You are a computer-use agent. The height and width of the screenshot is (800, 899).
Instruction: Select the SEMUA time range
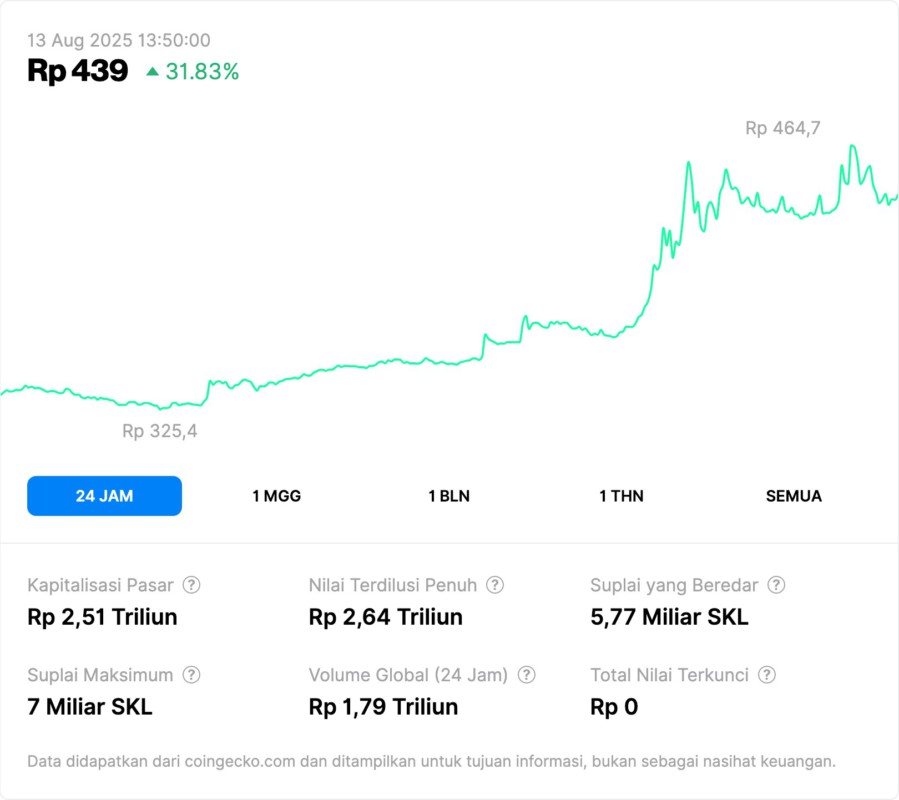click(794, 496)
